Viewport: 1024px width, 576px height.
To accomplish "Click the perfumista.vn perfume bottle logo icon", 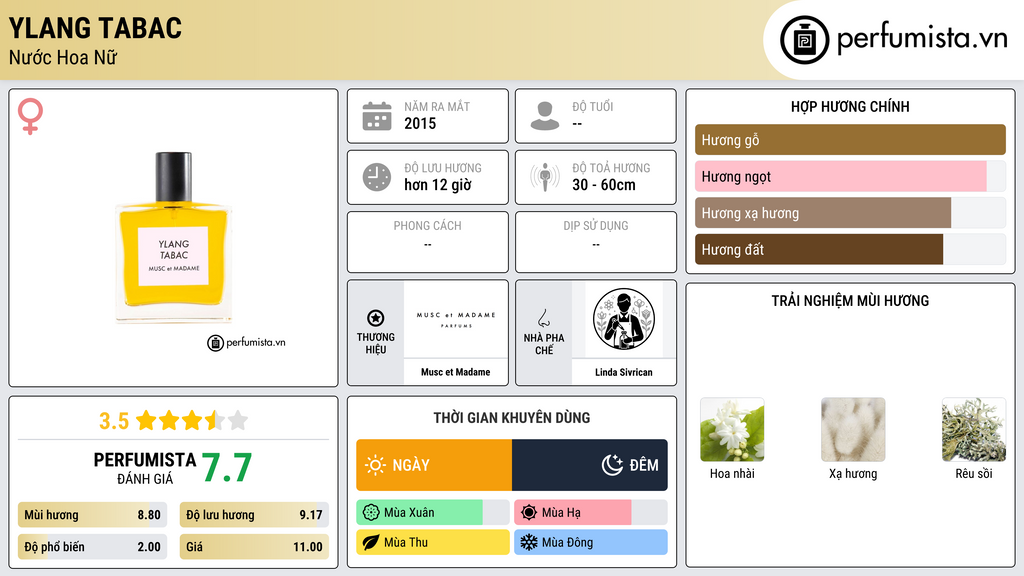I will (x=804, y=40).
